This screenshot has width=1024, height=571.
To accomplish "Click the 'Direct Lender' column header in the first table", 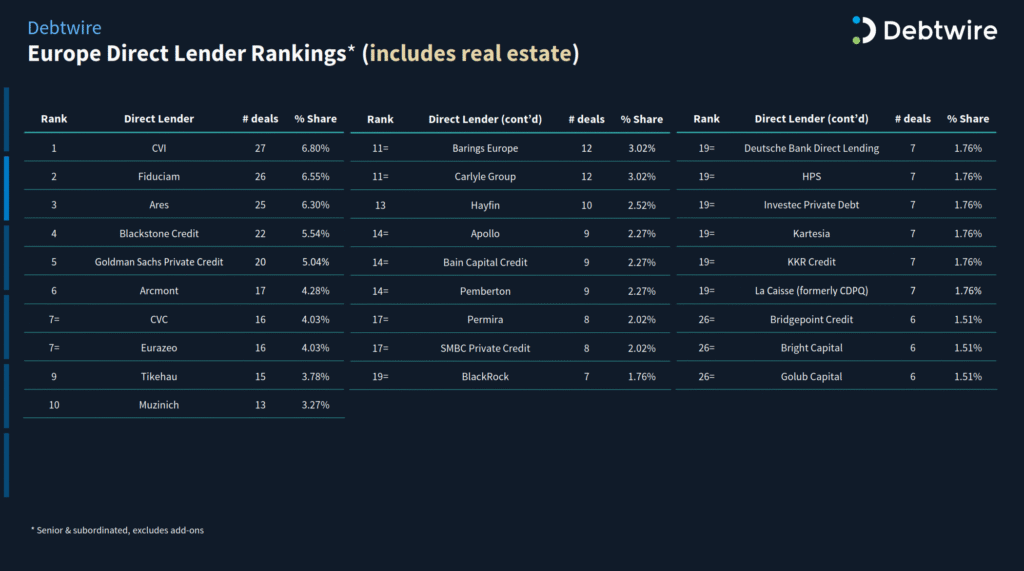I will click(x=159, y=119).
